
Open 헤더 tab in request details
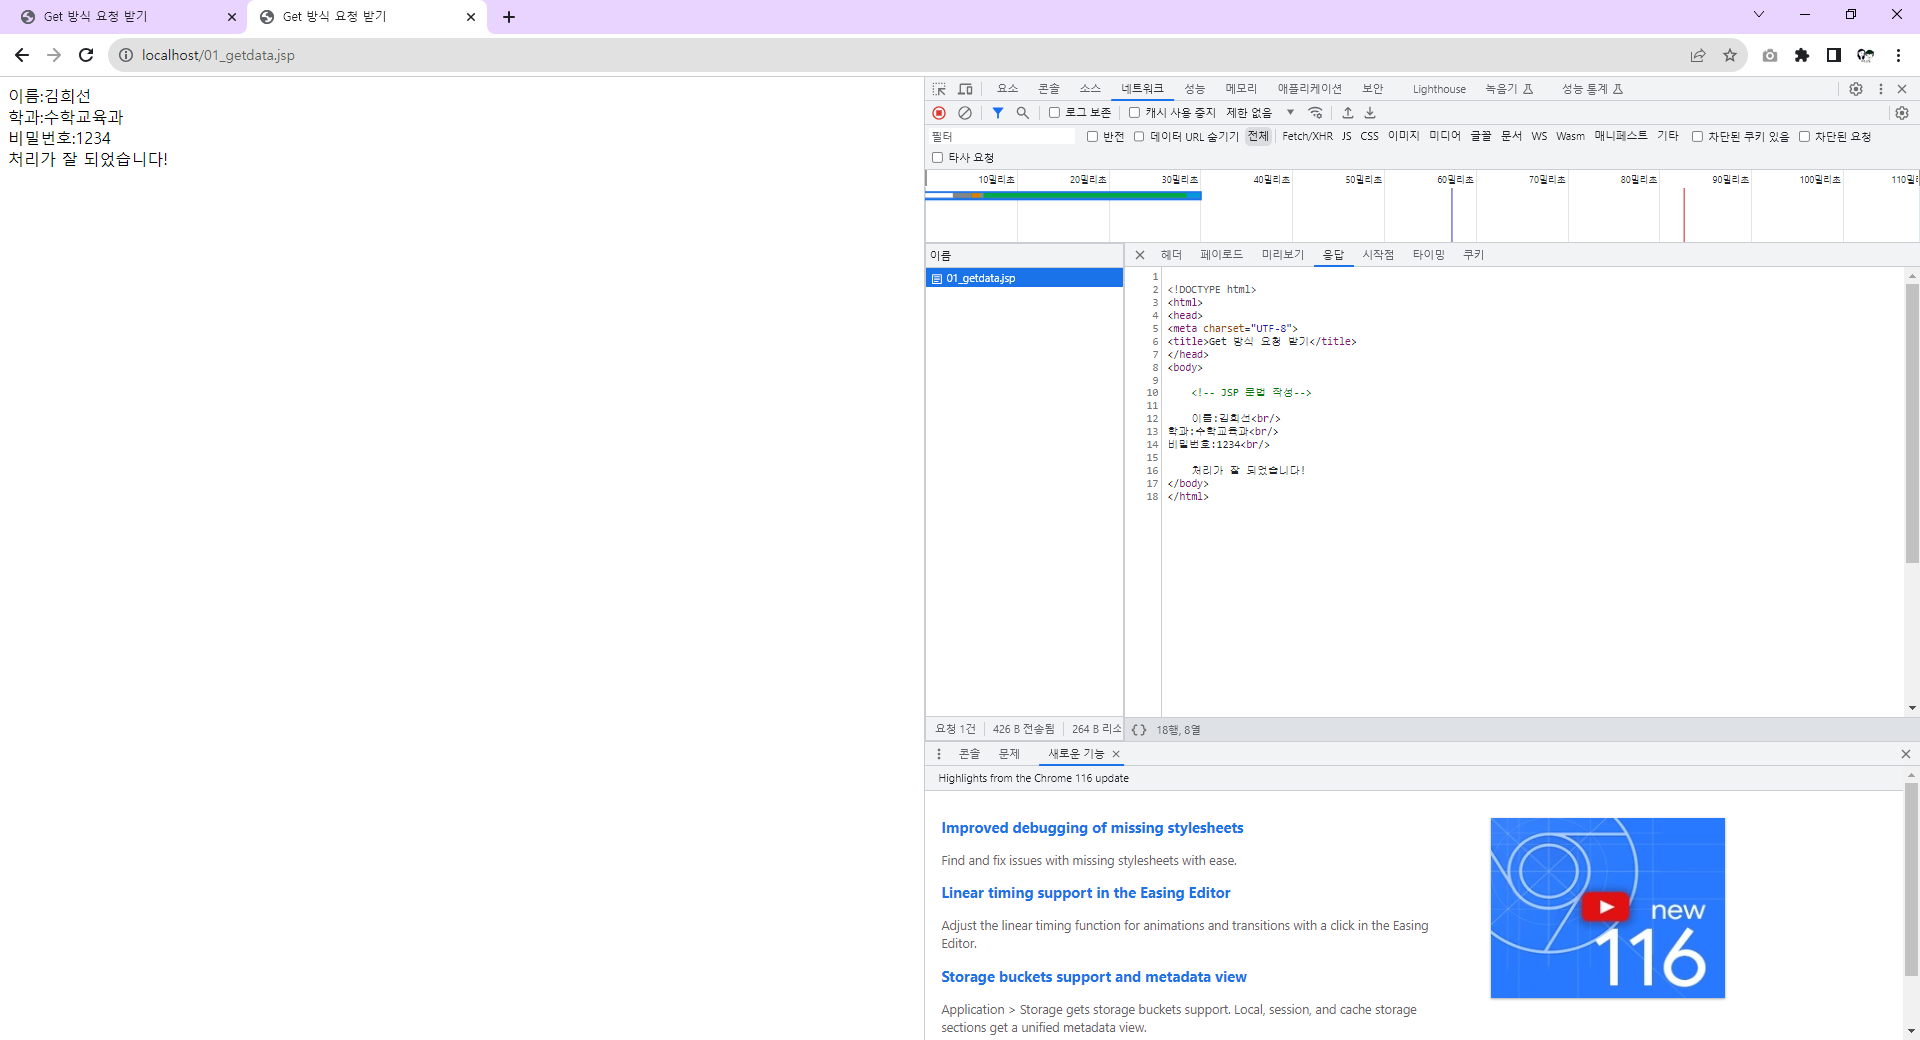click(x=1171, y=255)
